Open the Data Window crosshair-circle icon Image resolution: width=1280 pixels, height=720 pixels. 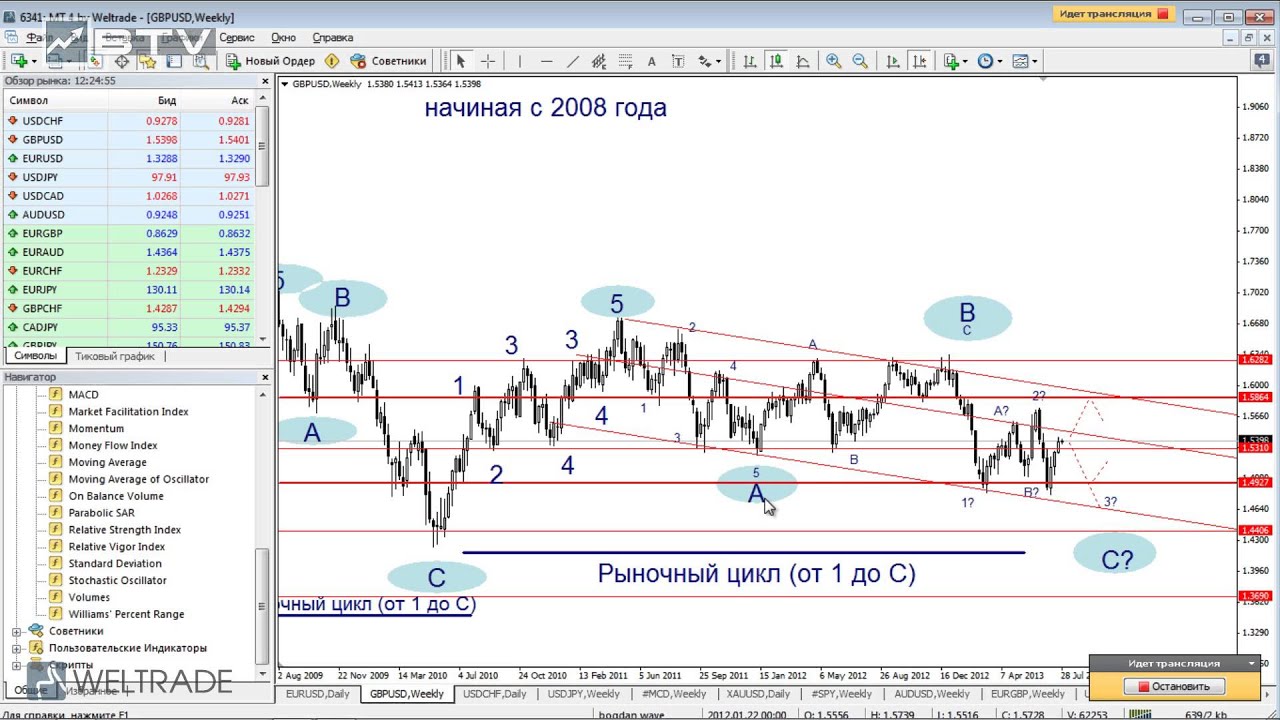pyautogui.click(x=122, y=61)
